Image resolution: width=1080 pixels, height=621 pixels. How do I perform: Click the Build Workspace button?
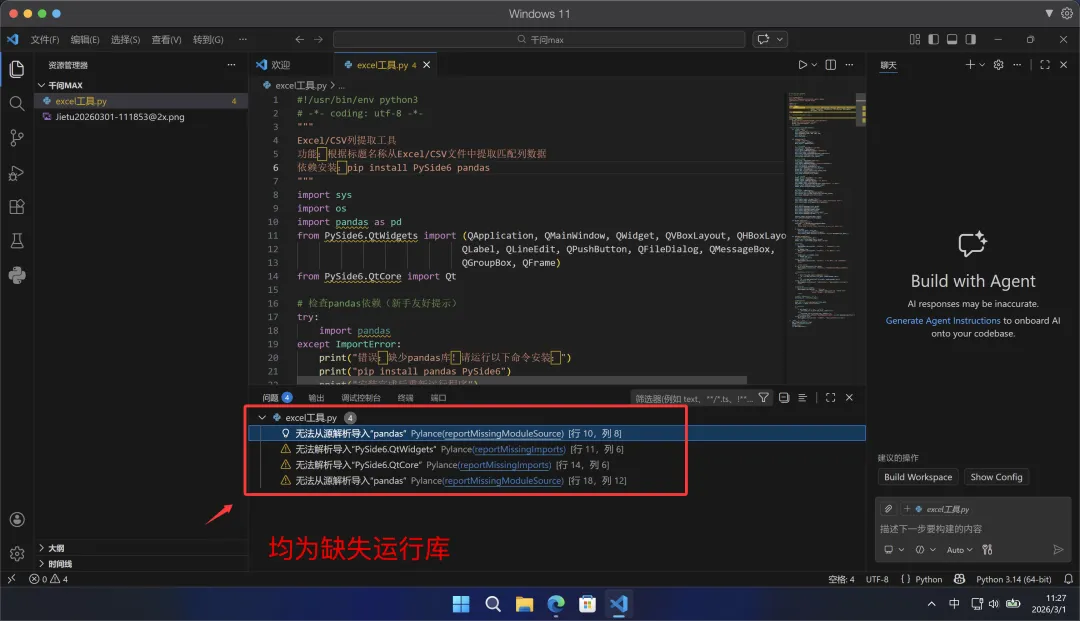point(917,476)
